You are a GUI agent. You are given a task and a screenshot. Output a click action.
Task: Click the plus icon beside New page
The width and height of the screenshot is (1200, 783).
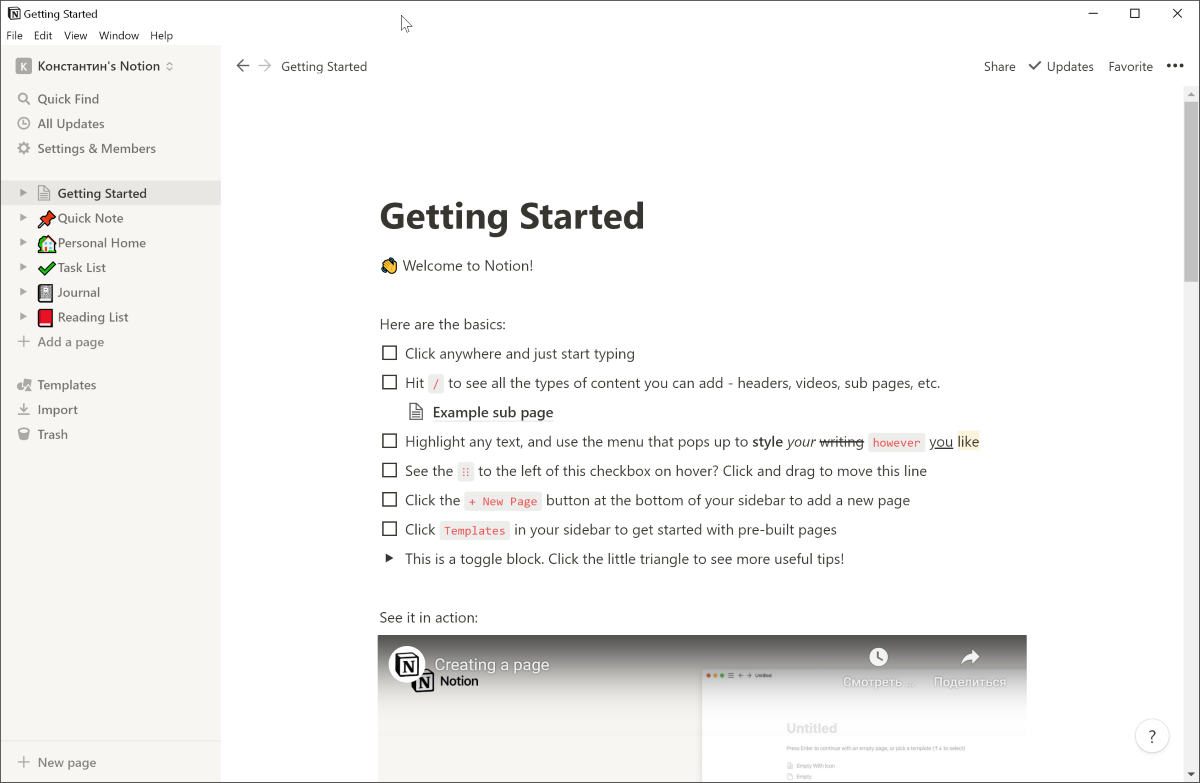[x=24, y=762]
